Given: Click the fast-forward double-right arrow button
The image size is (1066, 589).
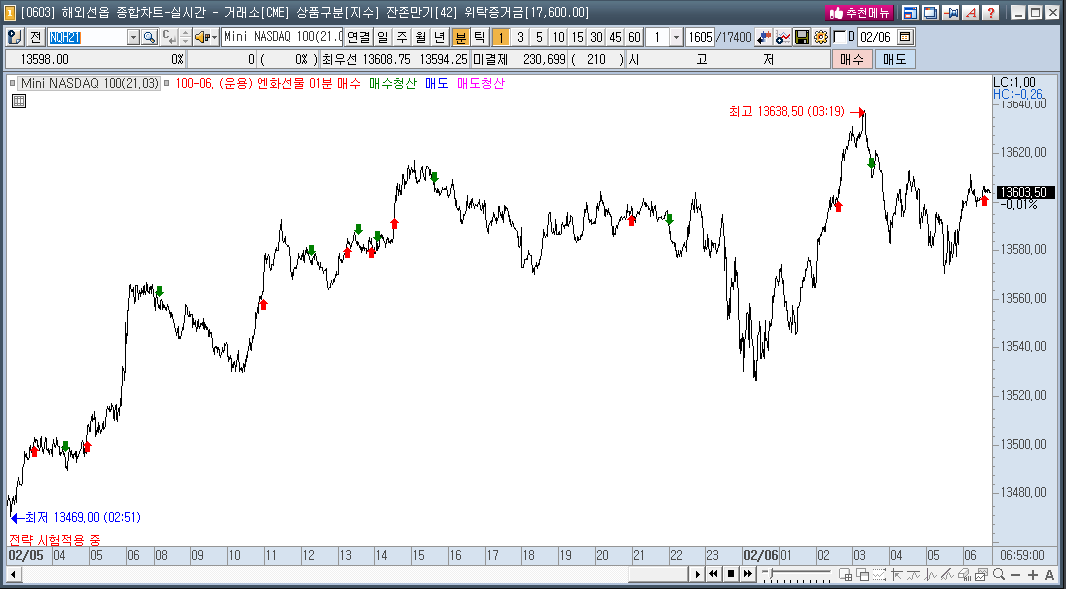Looking at the screenshot, I should pos(748,574).
